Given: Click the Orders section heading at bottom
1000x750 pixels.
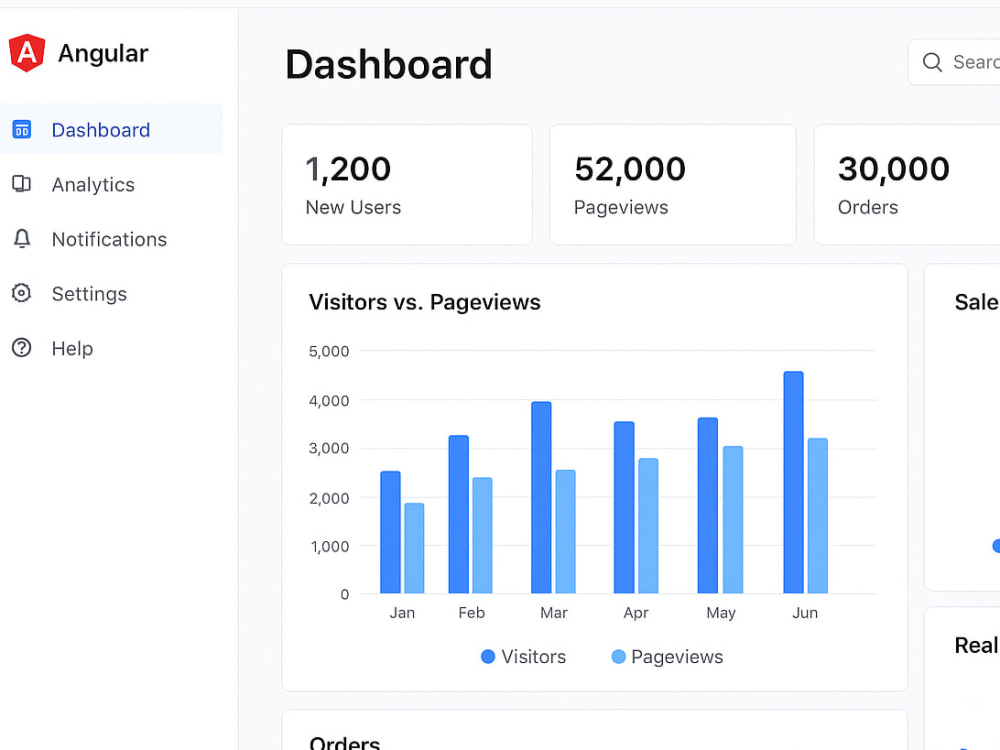Looking at the screenshot, I should pyautogui.click(x=344, y=743).
